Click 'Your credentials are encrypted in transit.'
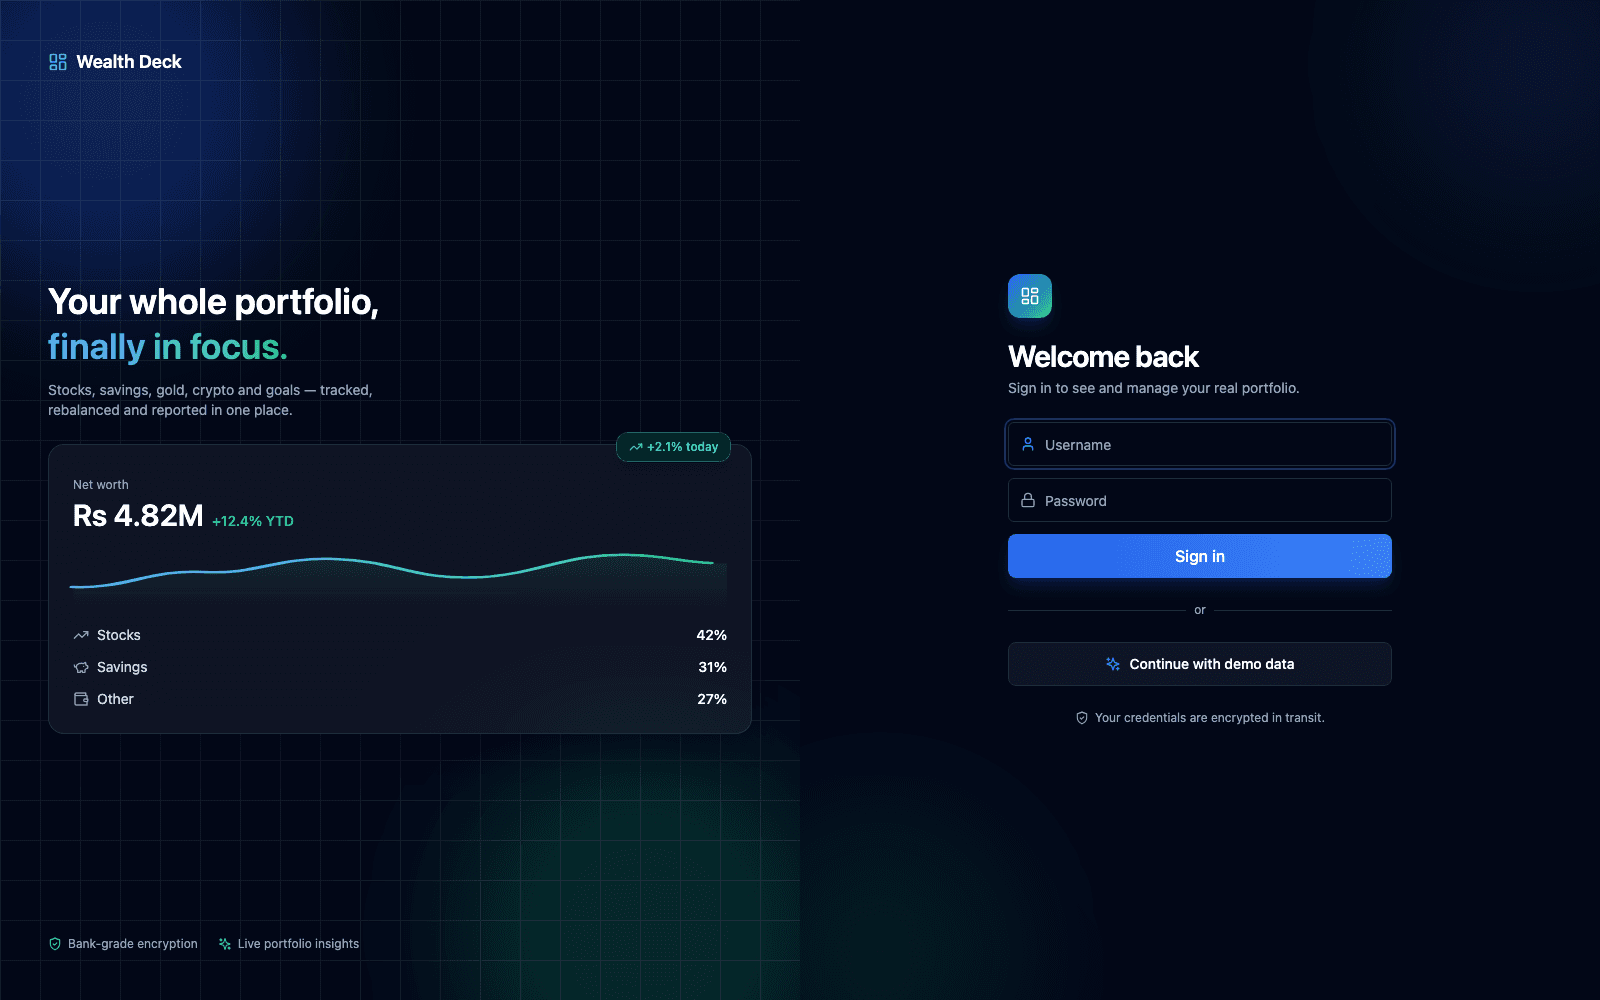 pos(1210,718)
